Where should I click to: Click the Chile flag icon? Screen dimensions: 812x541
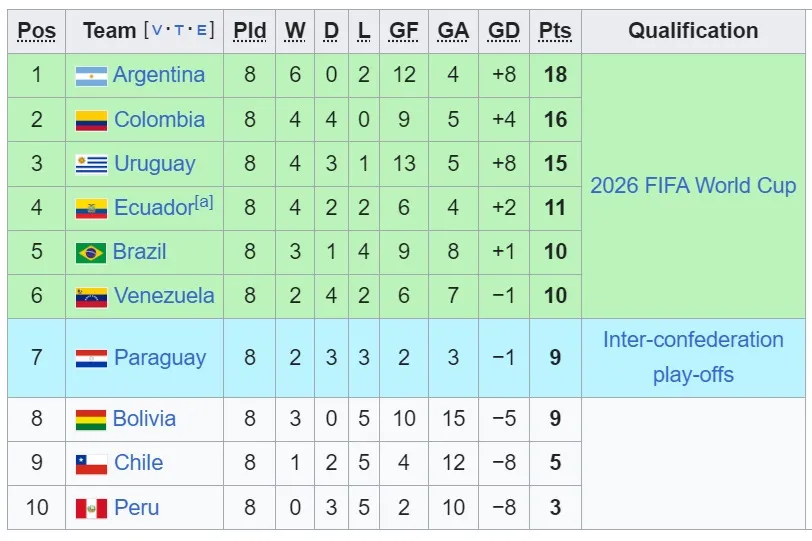point(91,464)
